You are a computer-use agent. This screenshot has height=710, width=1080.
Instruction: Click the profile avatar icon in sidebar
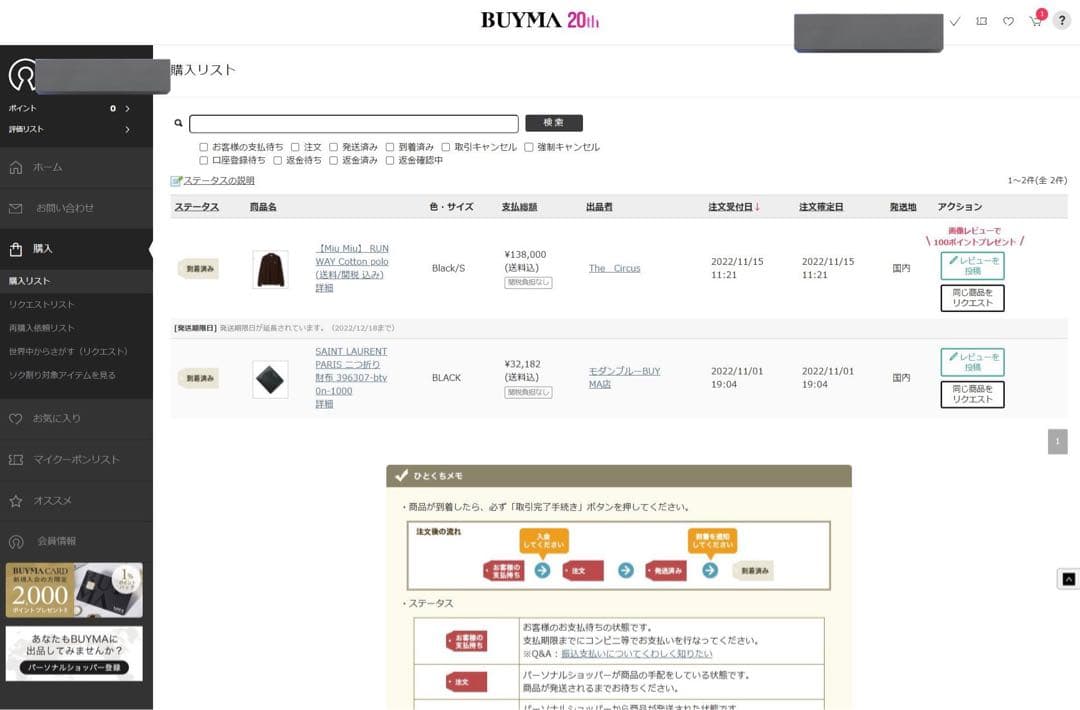(22, 74)
